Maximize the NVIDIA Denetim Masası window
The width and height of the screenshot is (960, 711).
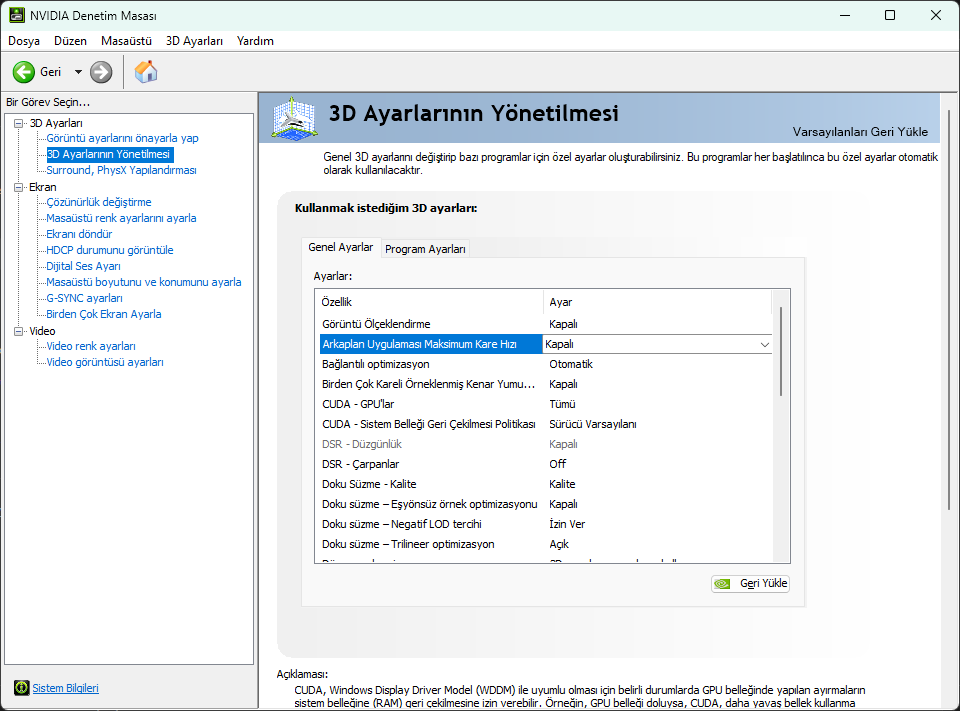click(890, 15)
